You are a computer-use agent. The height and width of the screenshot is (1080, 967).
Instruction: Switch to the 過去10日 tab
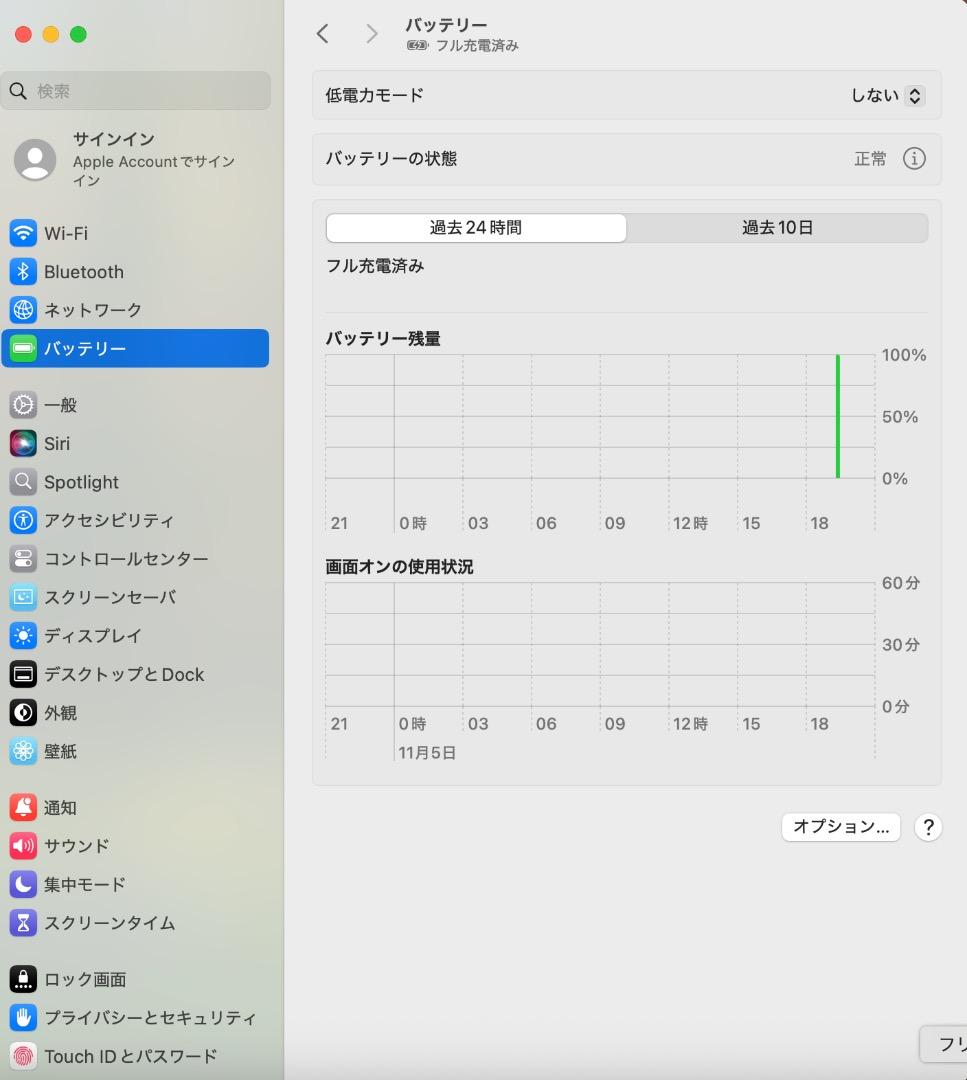[x=777, y=227]
